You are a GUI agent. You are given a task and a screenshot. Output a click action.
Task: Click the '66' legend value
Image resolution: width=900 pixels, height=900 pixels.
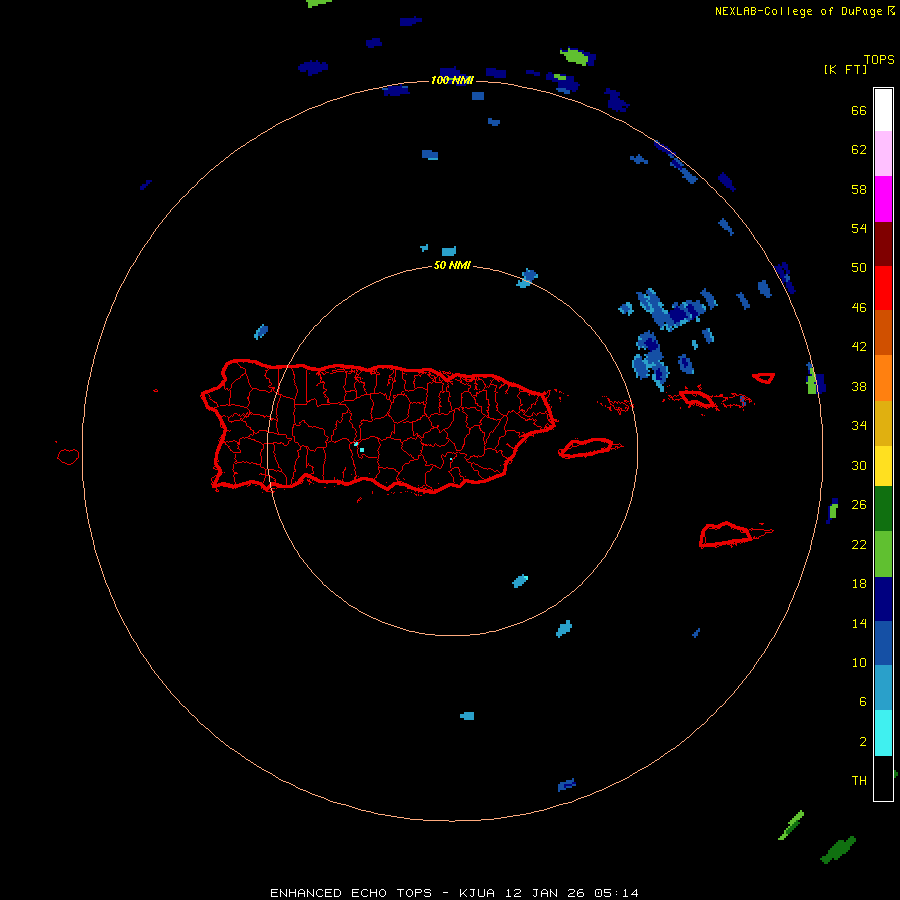(859, 110)
